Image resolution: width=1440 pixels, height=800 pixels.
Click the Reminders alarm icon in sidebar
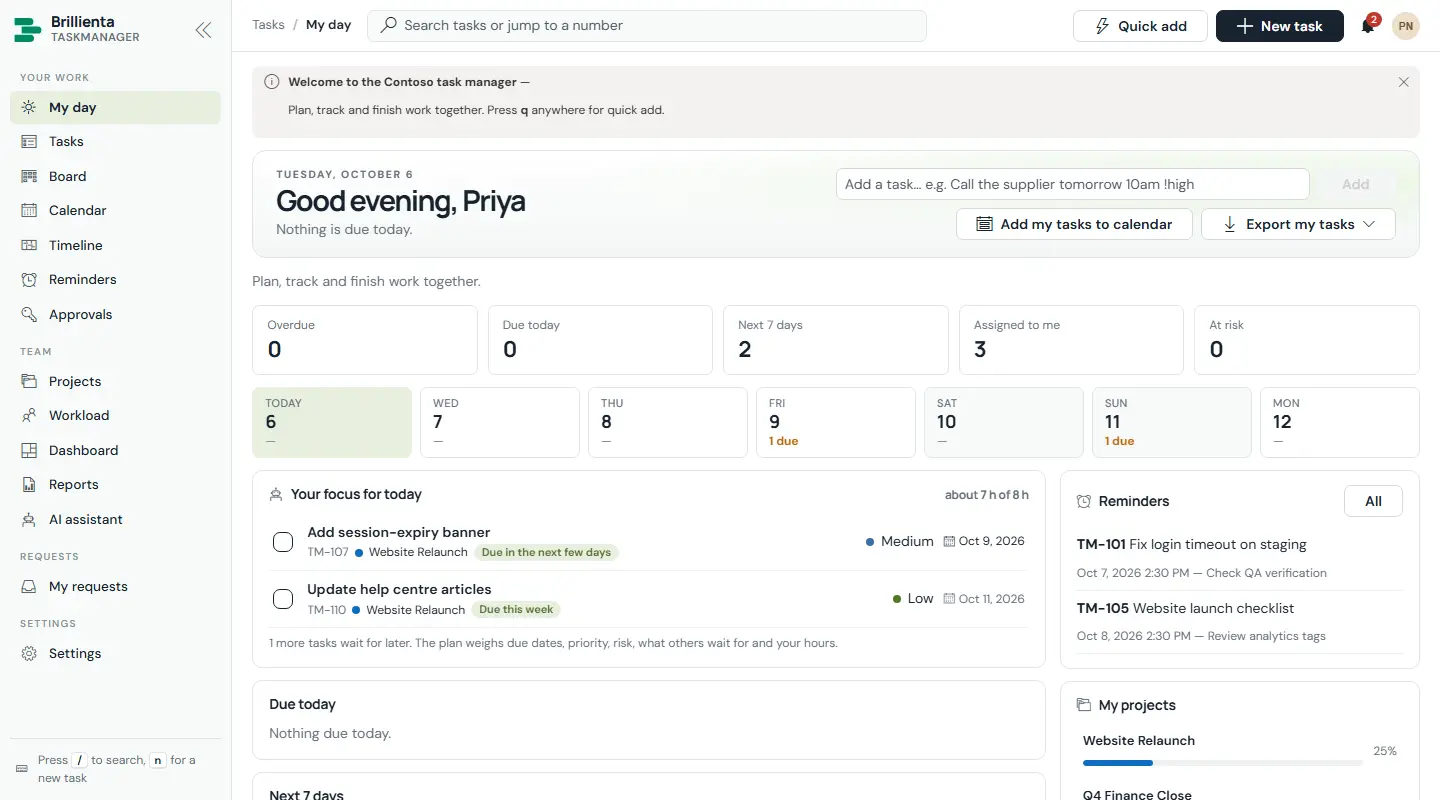point(29,280)
